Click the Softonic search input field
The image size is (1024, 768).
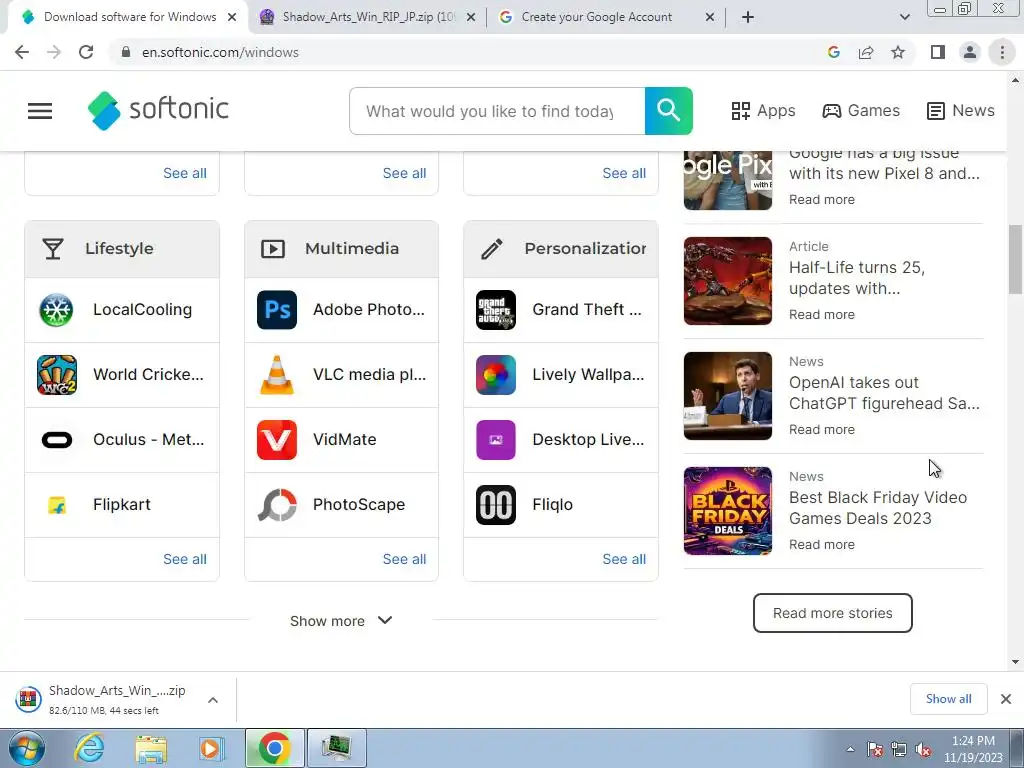pos(496,111)
